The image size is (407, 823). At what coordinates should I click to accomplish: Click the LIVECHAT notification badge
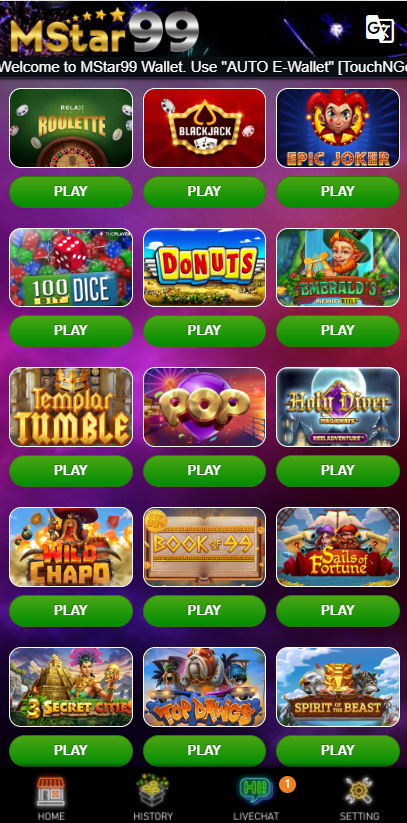pyautogui.click(x=287, y=785)
